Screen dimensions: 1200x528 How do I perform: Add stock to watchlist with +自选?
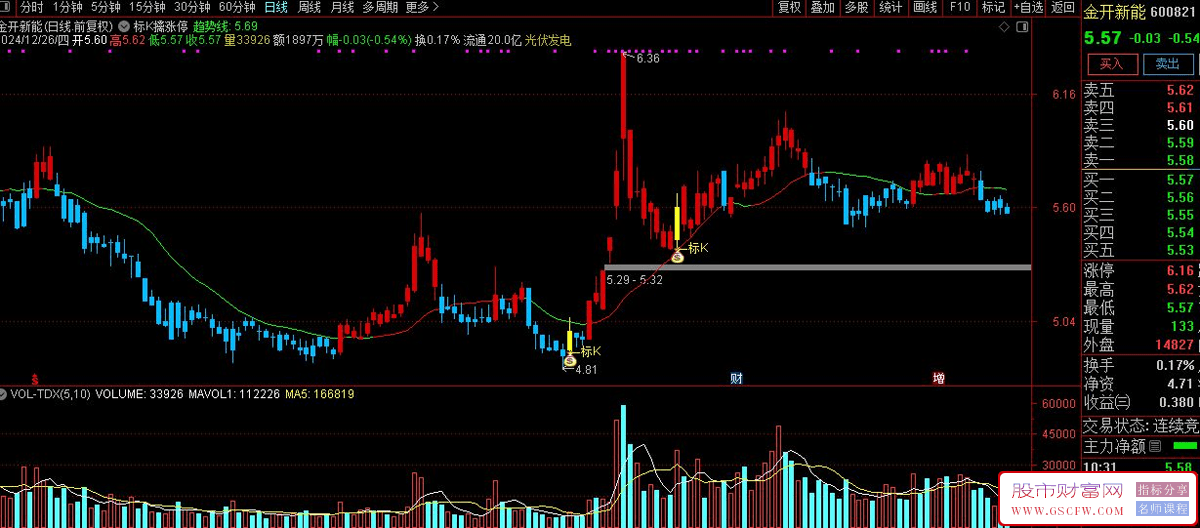click(1027, 7)
